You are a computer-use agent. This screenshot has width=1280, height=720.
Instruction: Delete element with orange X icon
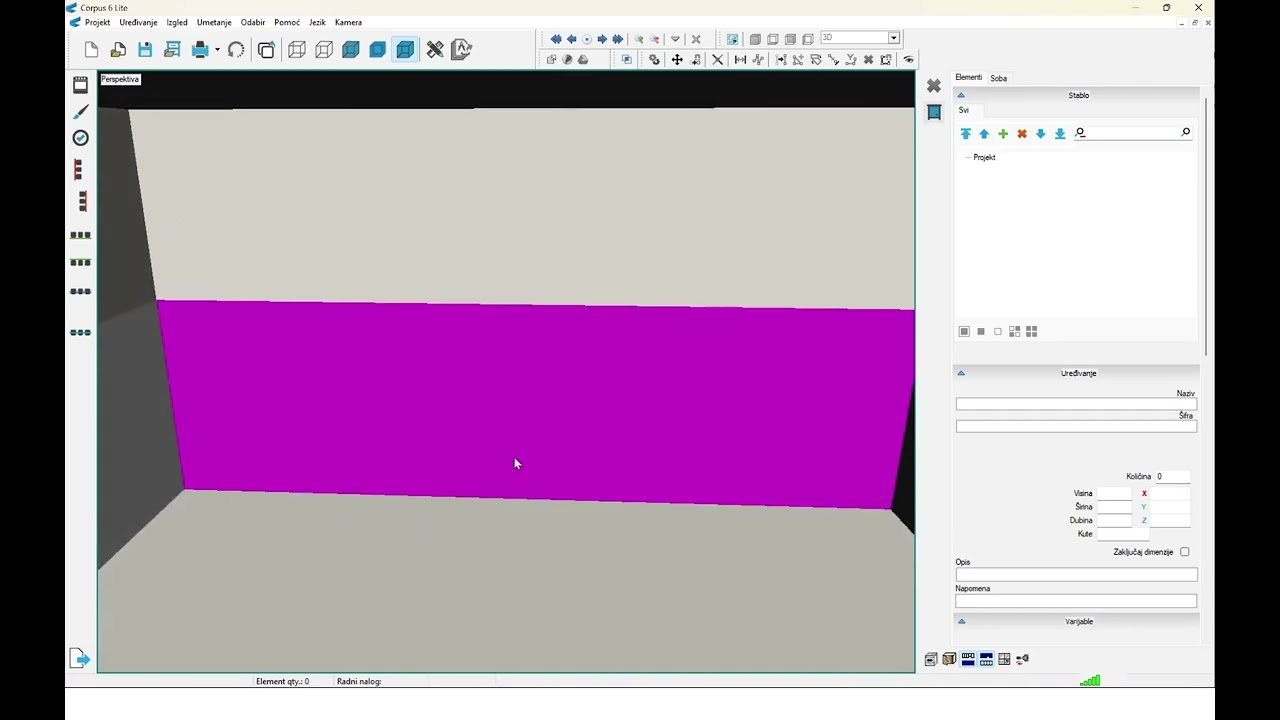pos(1022,133)
